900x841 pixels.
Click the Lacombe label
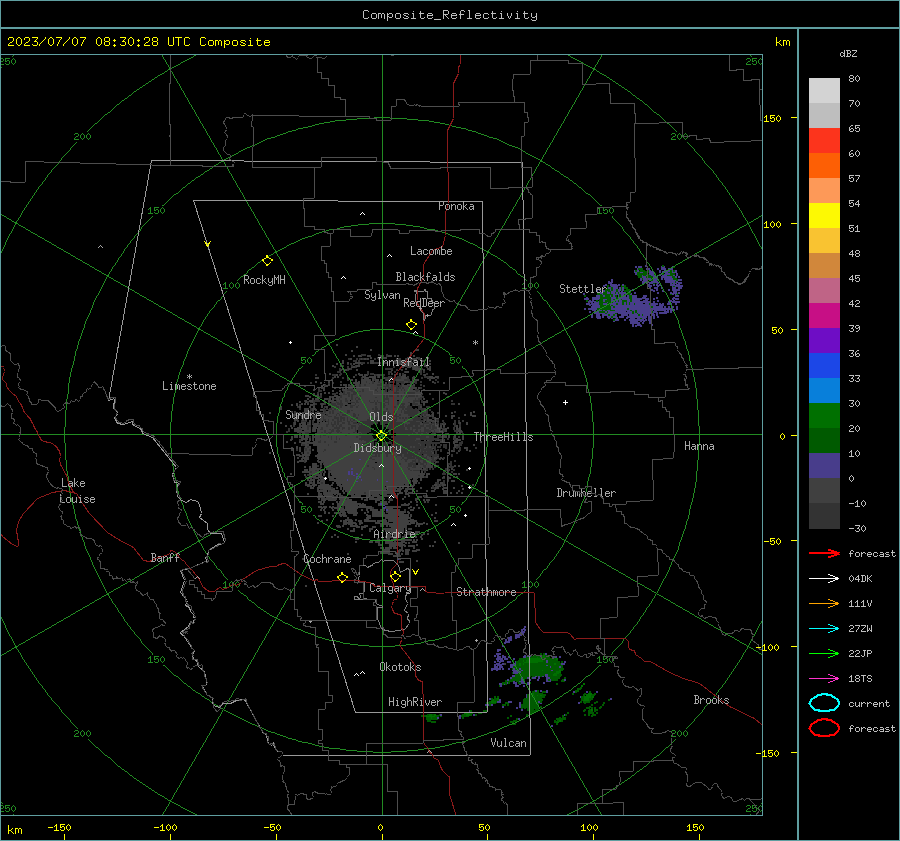[431, 251]
